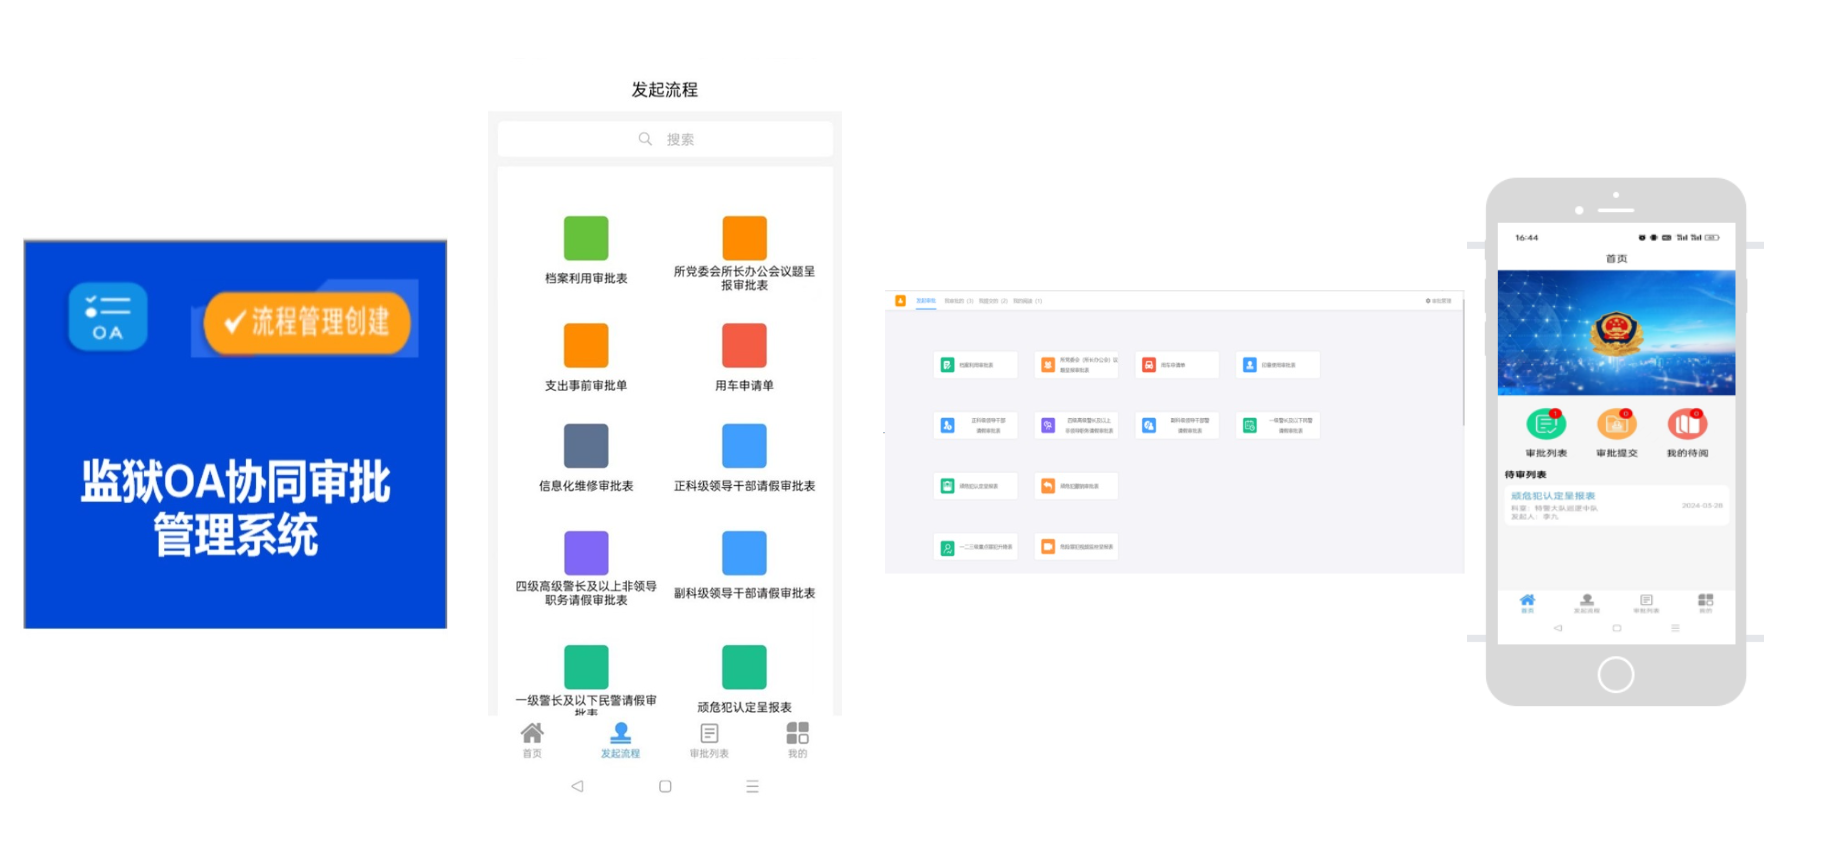Open 正科级领导干部请假审批表 blue tile in mobile list
The image size is (1827, 858).
[744, 446]
